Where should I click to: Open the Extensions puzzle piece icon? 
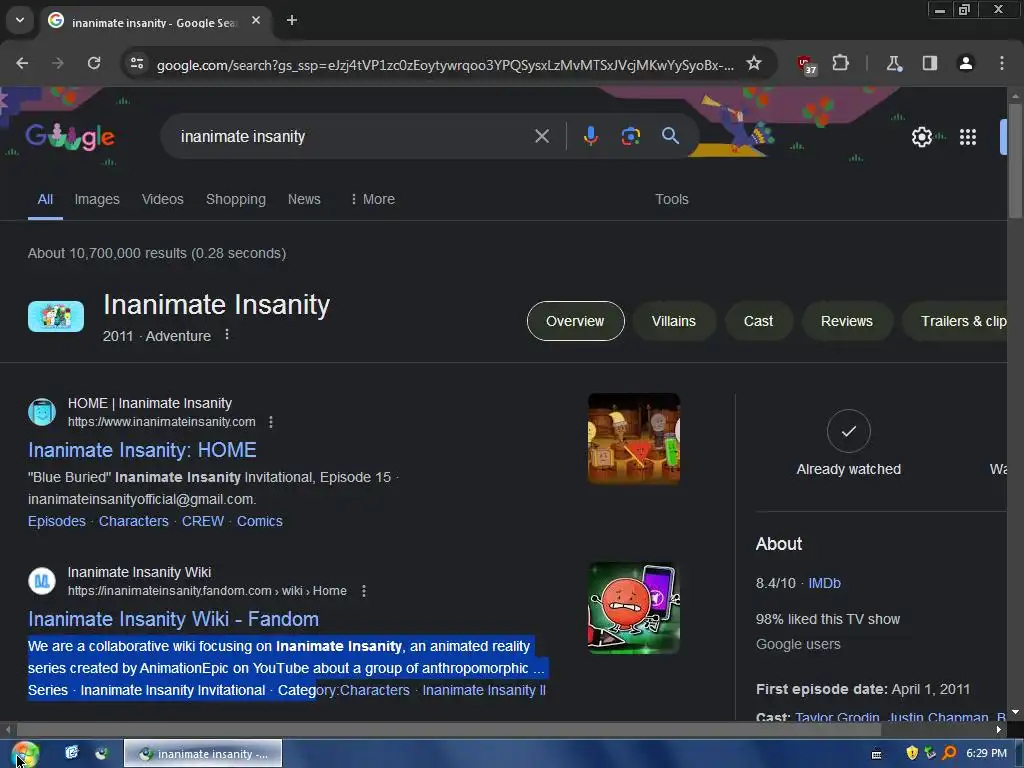(840, 63)
